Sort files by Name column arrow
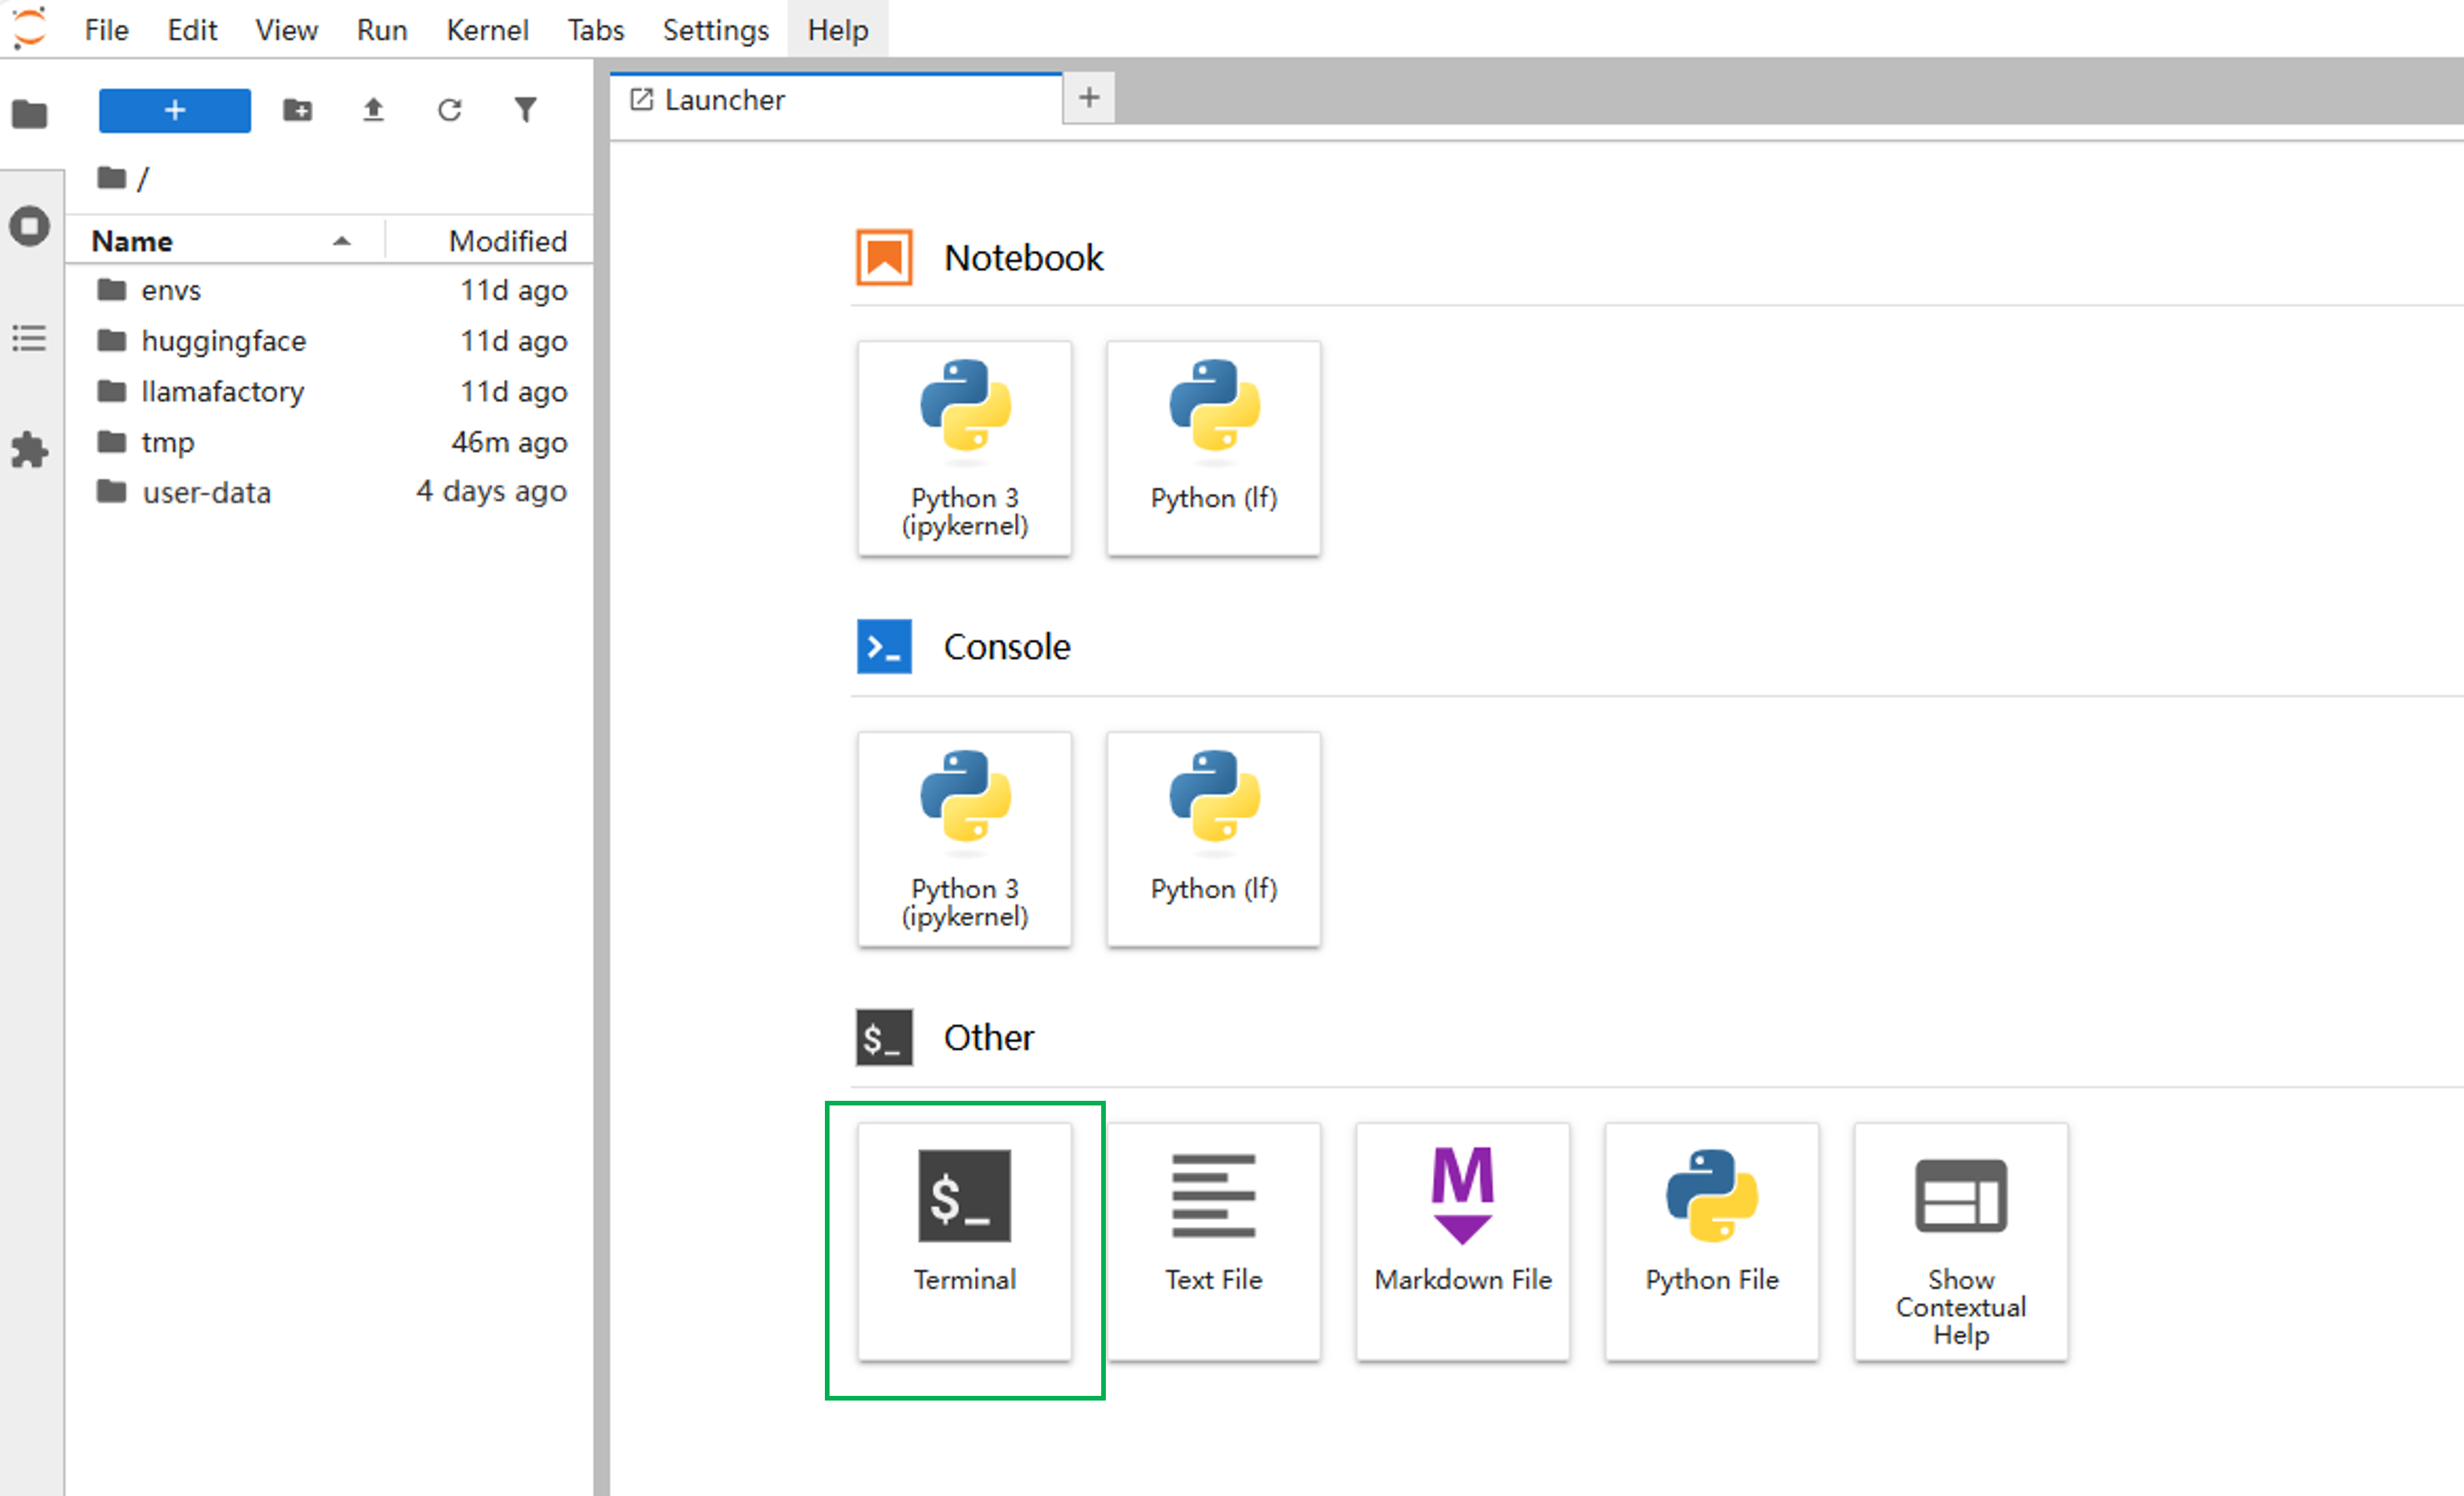The image size is (2464, 1496). pyautogui.click(x=342, y=241)
